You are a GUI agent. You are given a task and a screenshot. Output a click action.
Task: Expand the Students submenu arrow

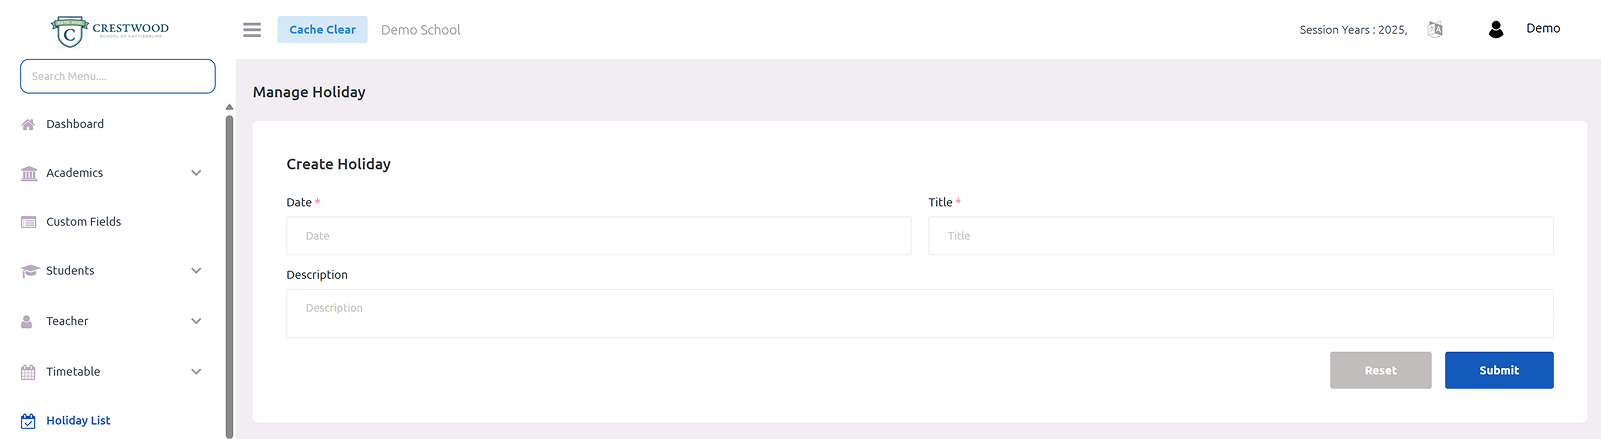tap(196, 271)
